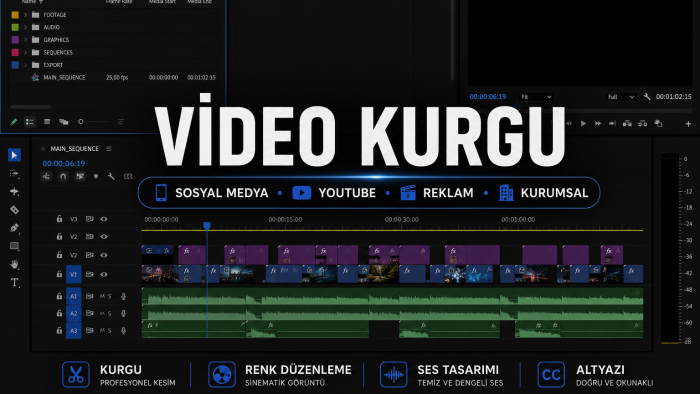Screen dimensions: 700x394
Task: Toggle A2 track targeting button
Action: 74,313
